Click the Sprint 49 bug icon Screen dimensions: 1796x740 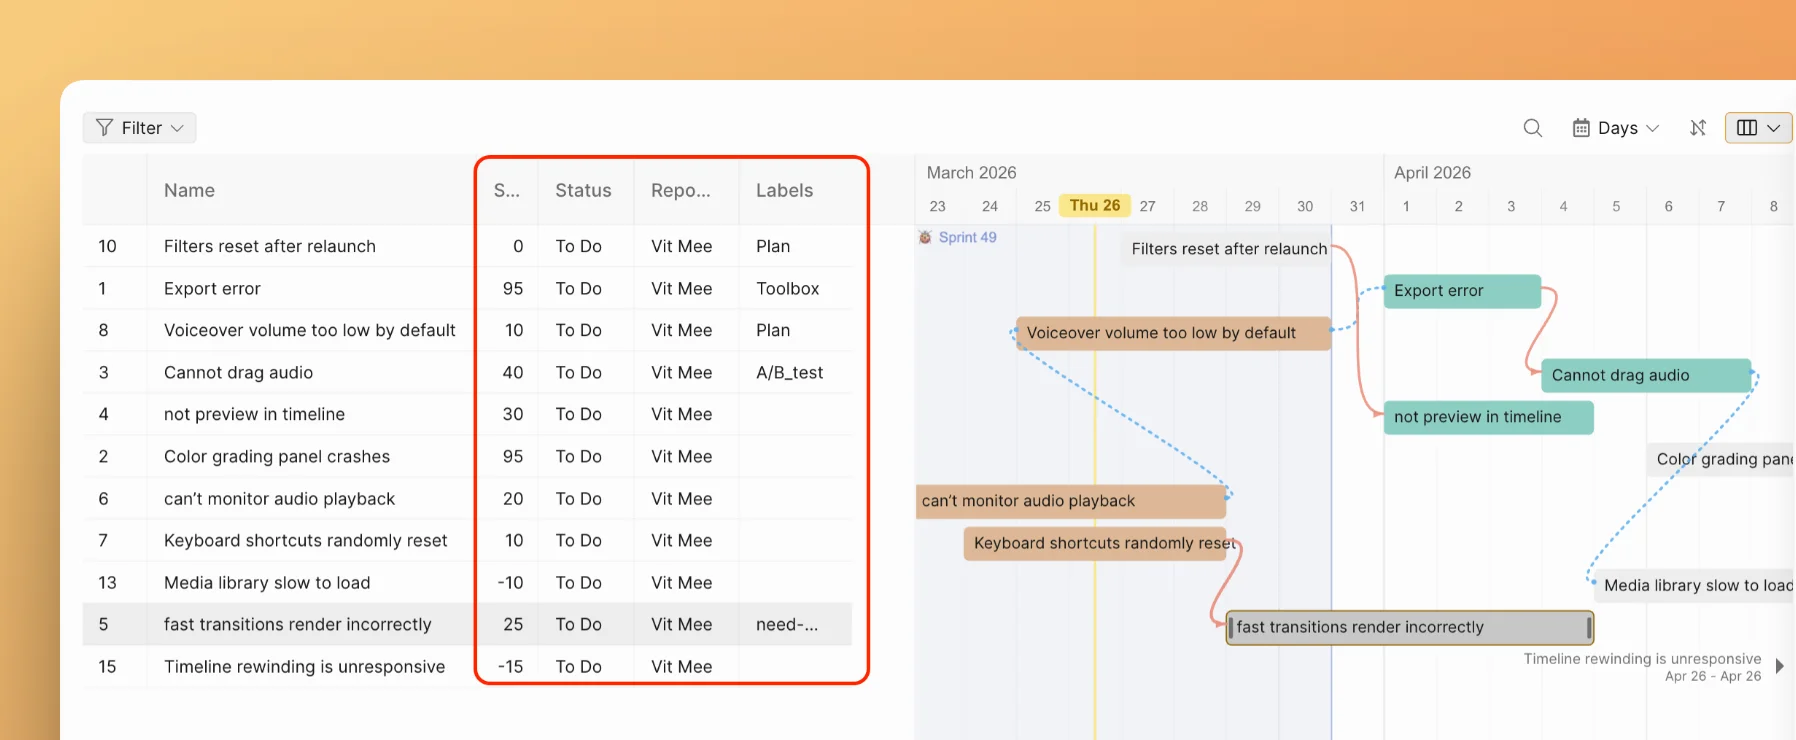(925, 237)
